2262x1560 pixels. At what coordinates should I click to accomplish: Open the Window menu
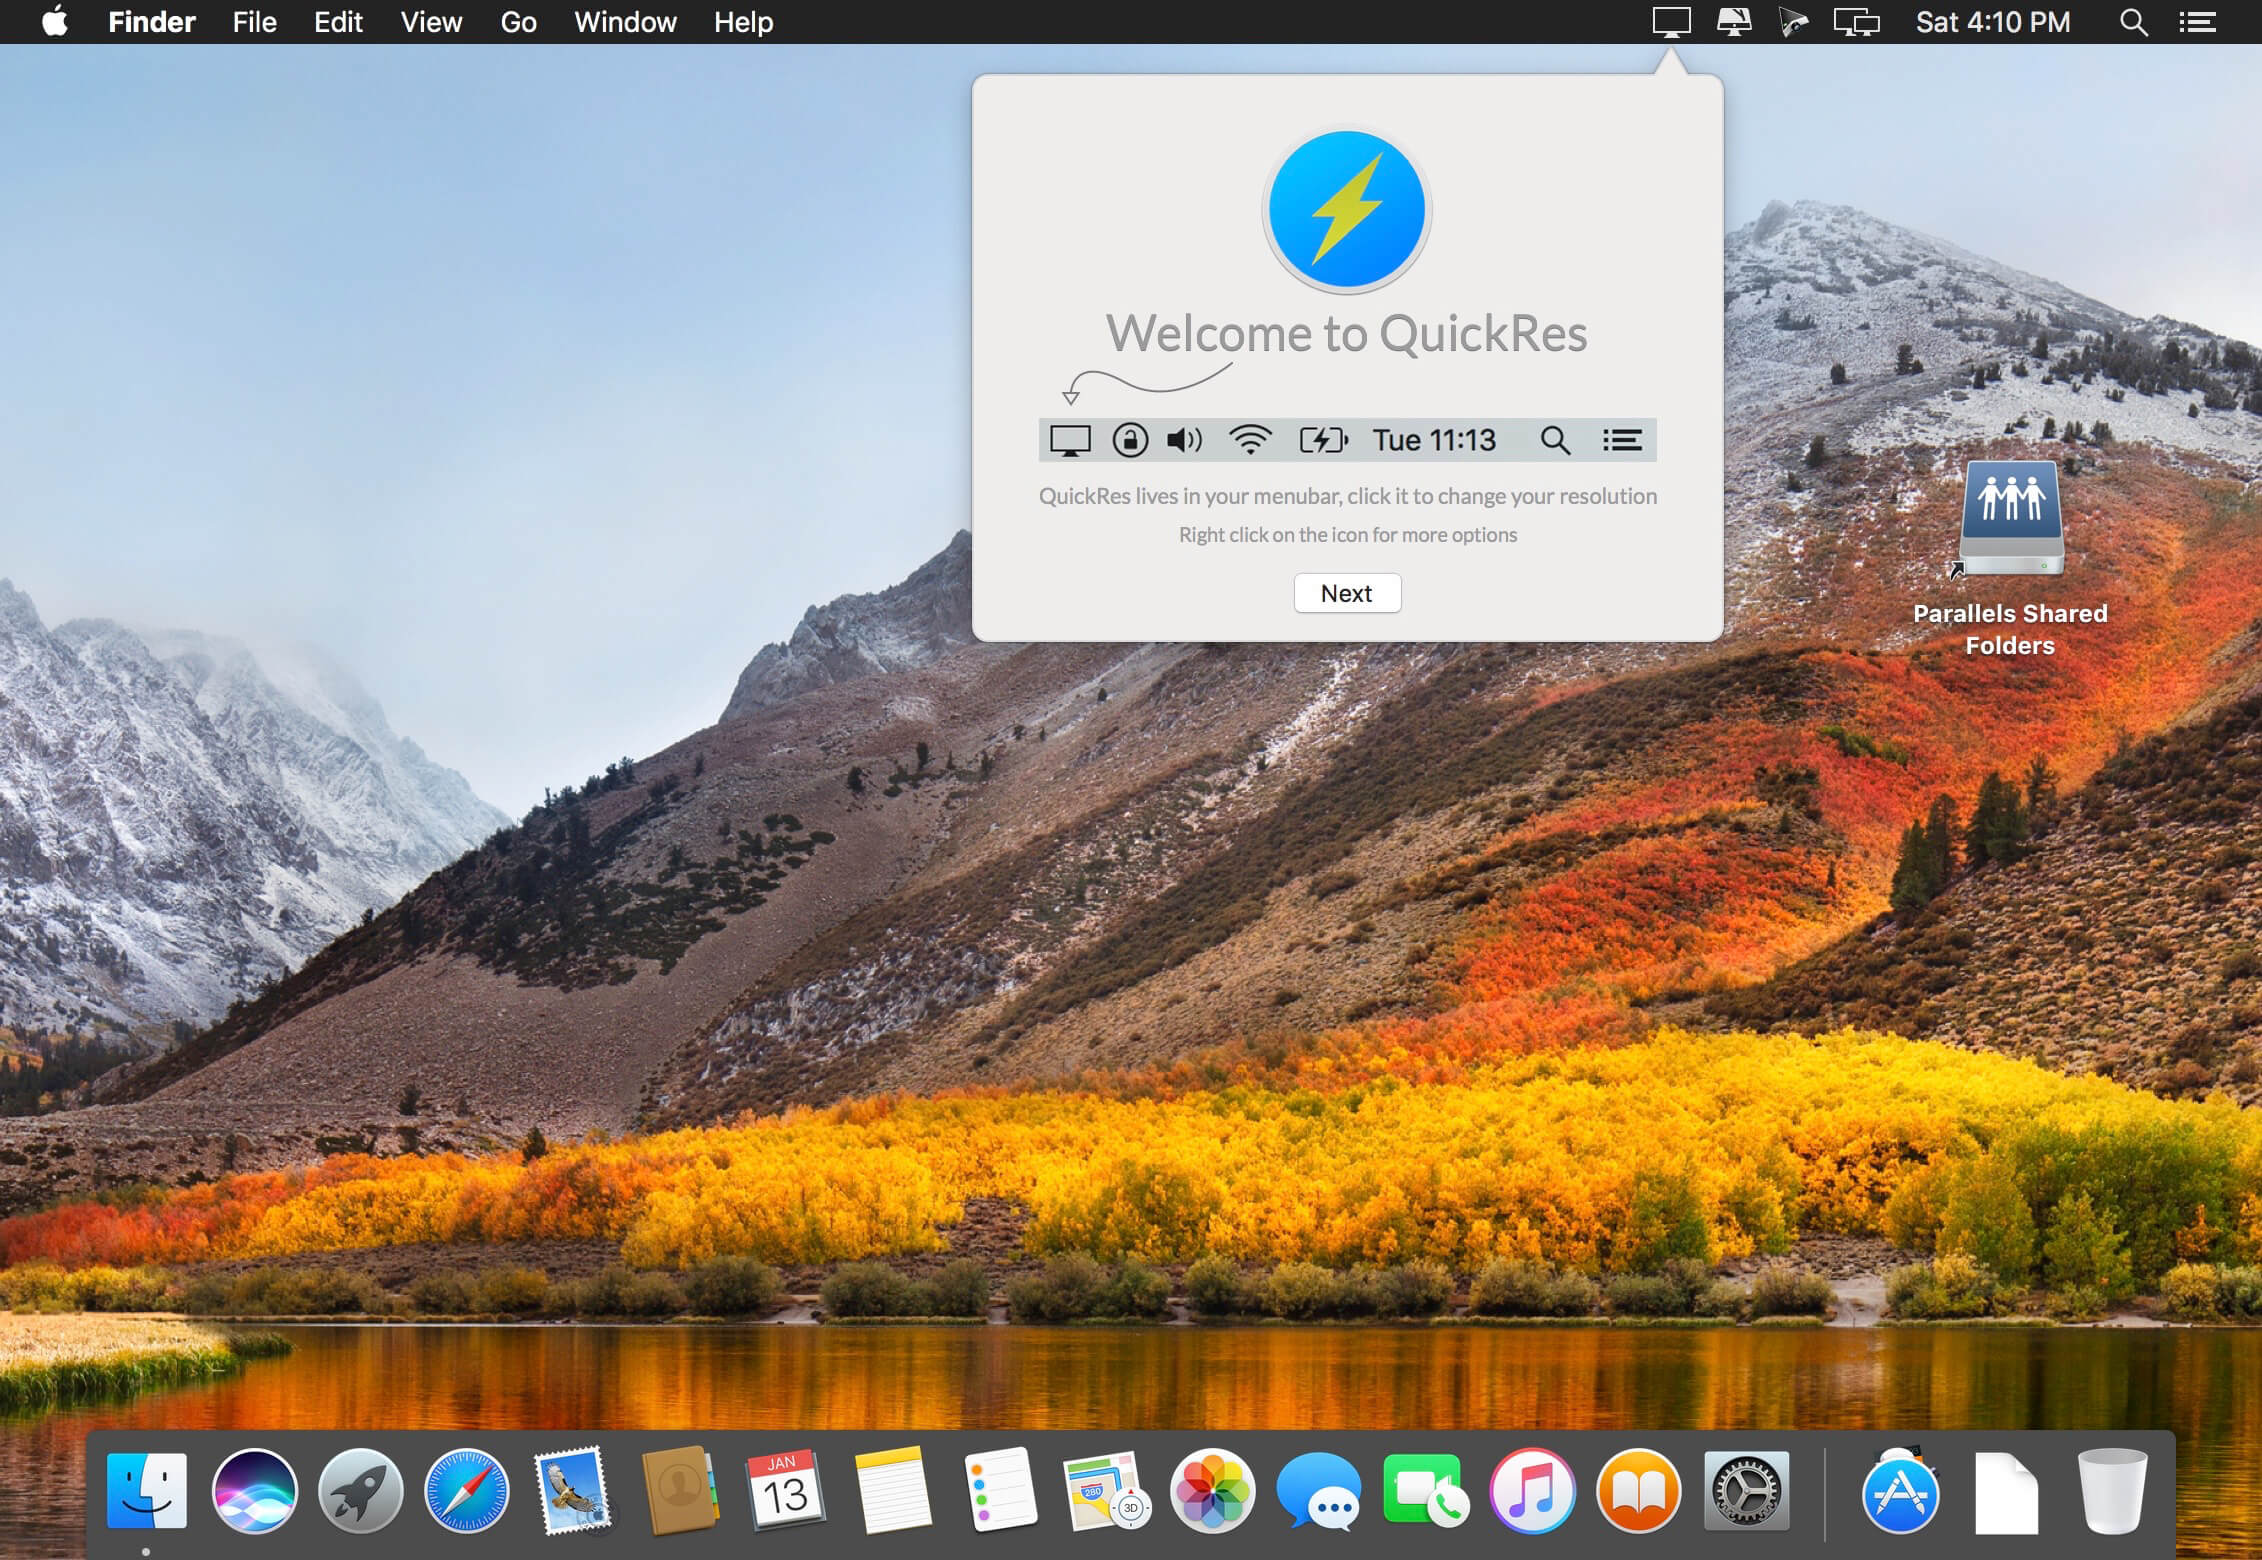click(625, 22)
